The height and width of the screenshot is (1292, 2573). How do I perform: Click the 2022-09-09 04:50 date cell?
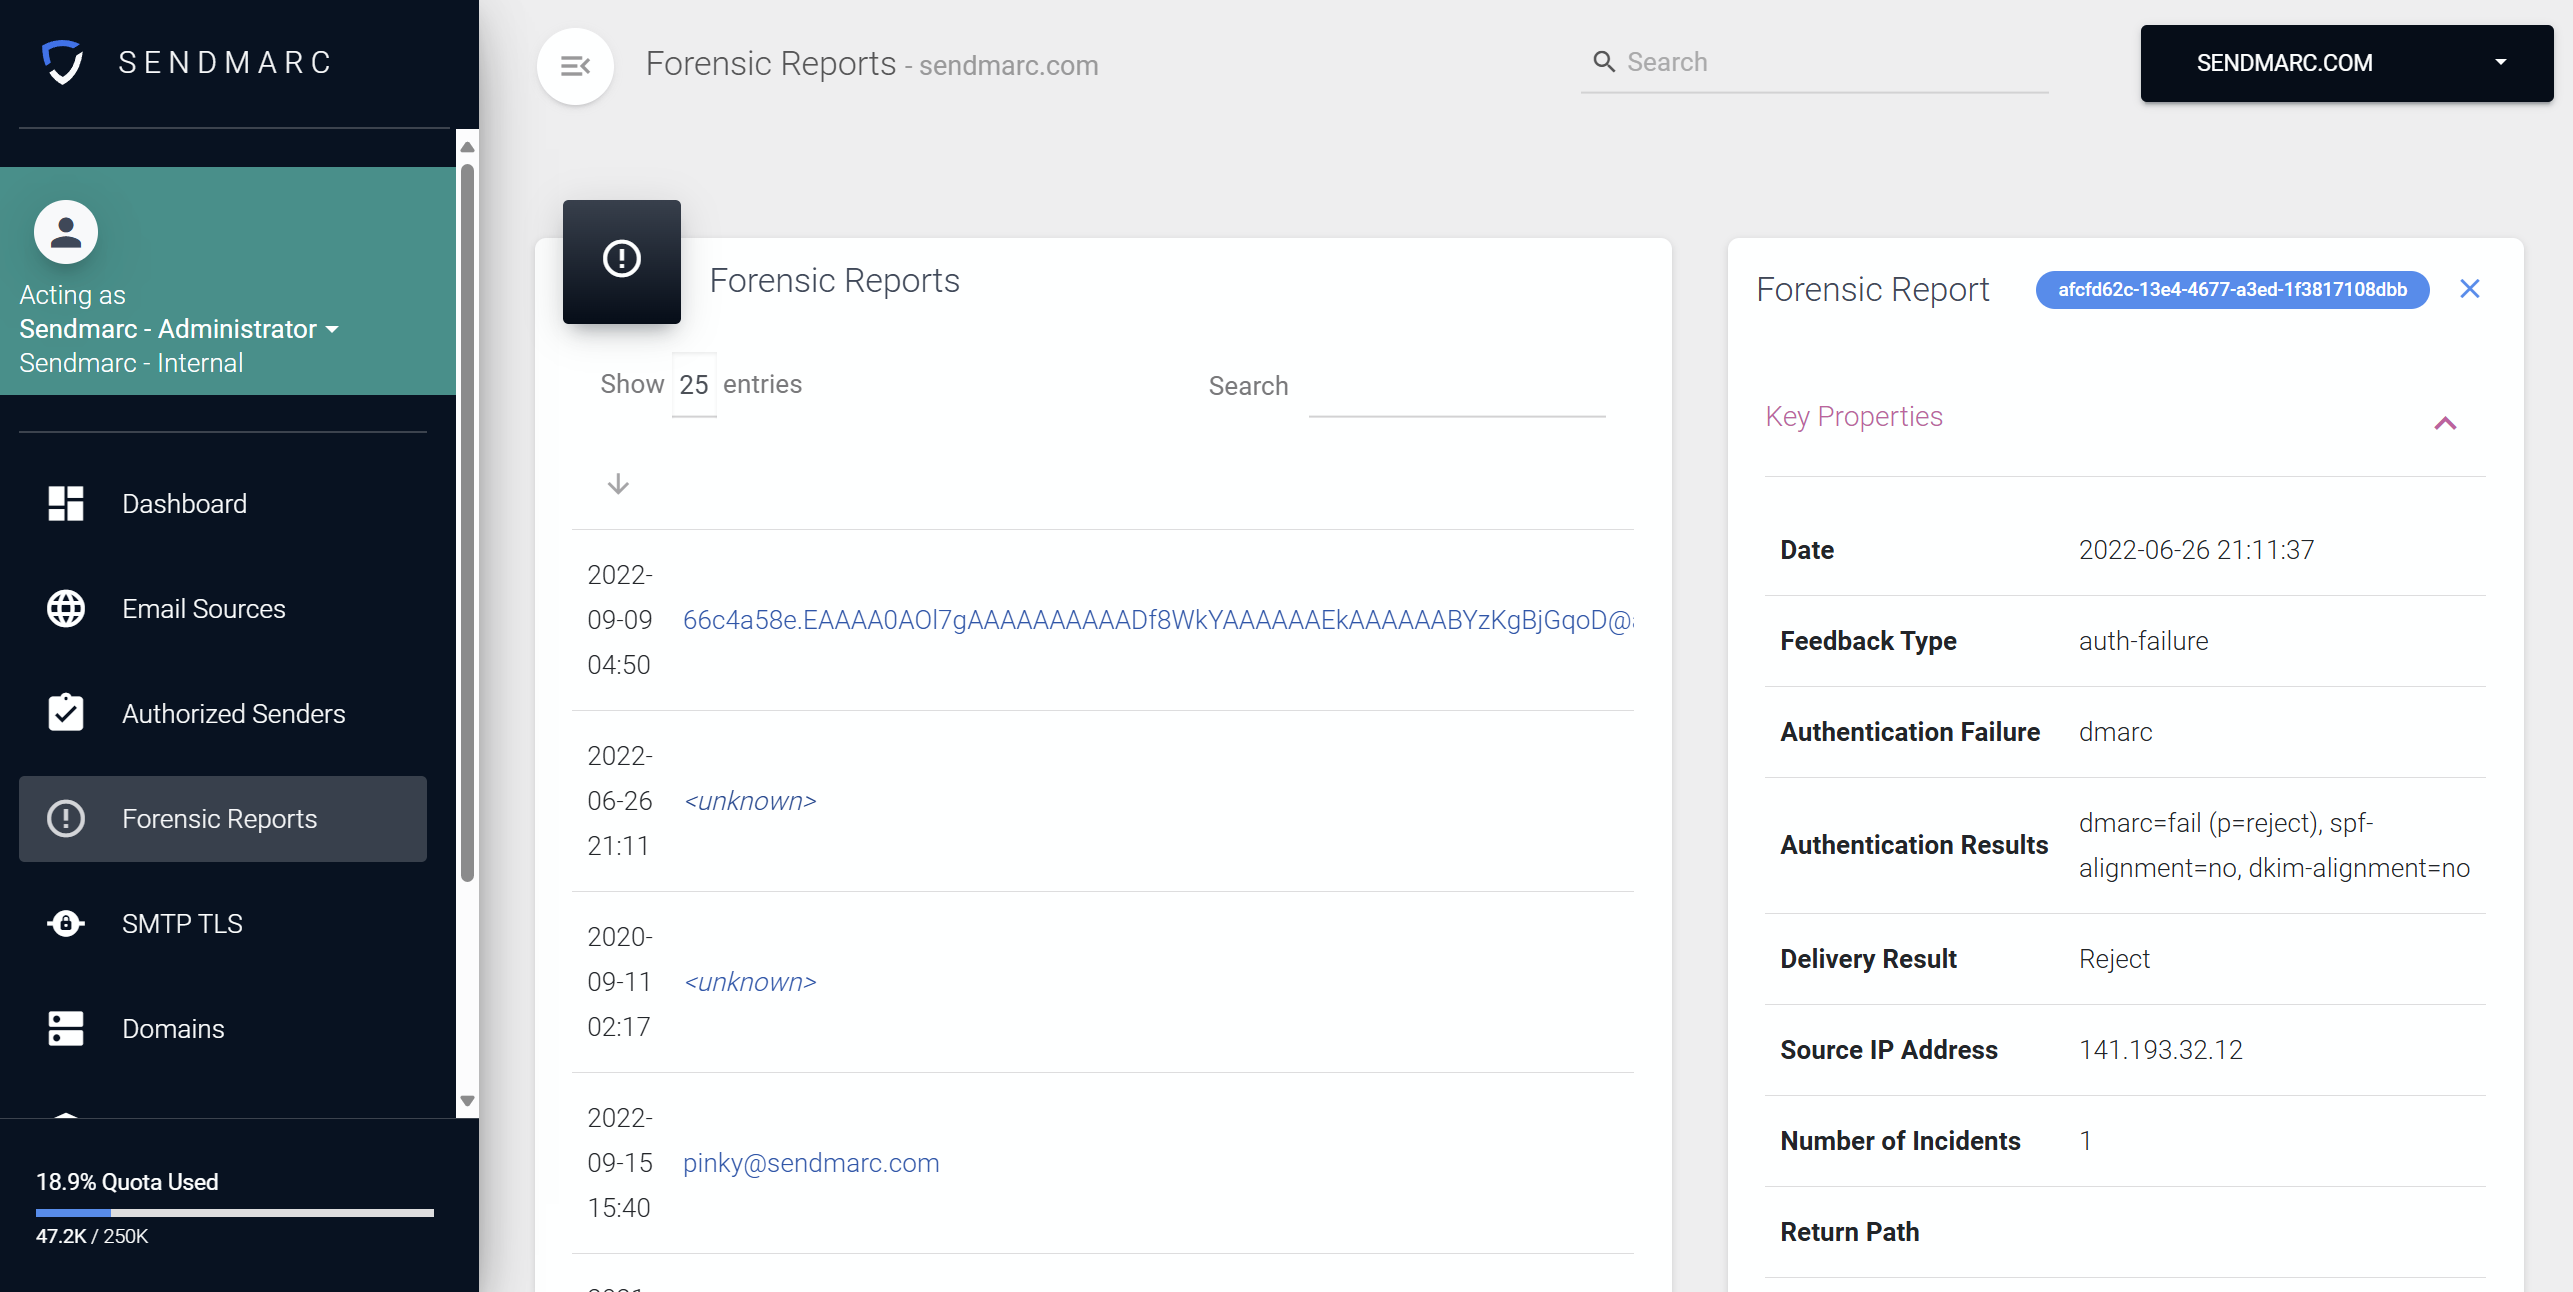620,620
